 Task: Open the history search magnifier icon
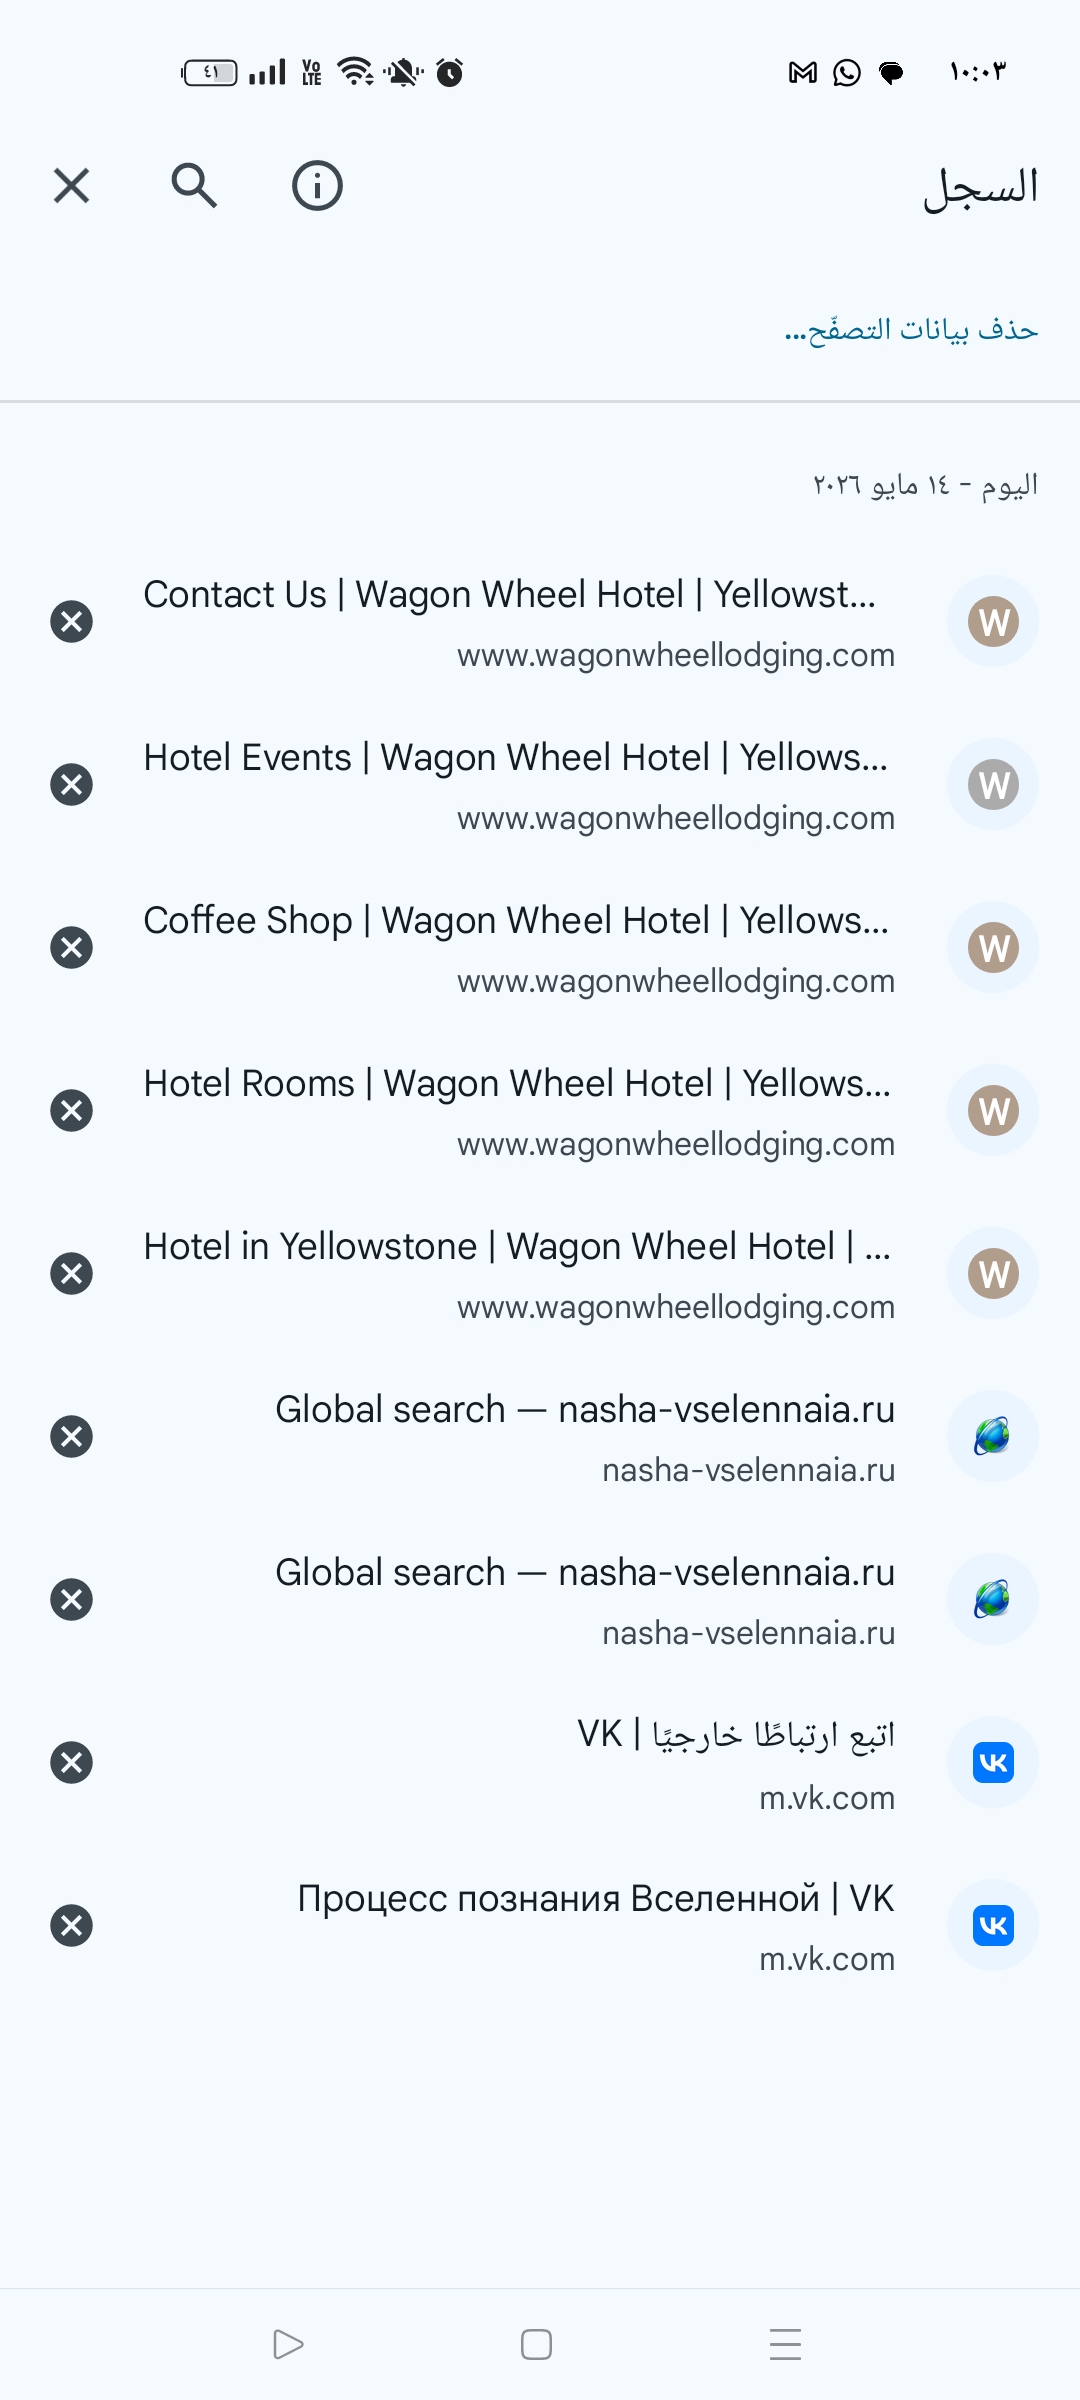[x=194, y=186]
